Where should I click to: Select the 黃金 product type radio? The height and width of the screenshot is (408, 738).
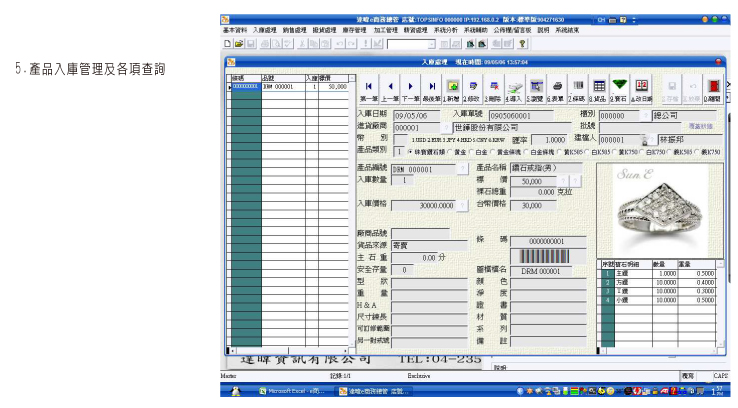coord(452,151)
